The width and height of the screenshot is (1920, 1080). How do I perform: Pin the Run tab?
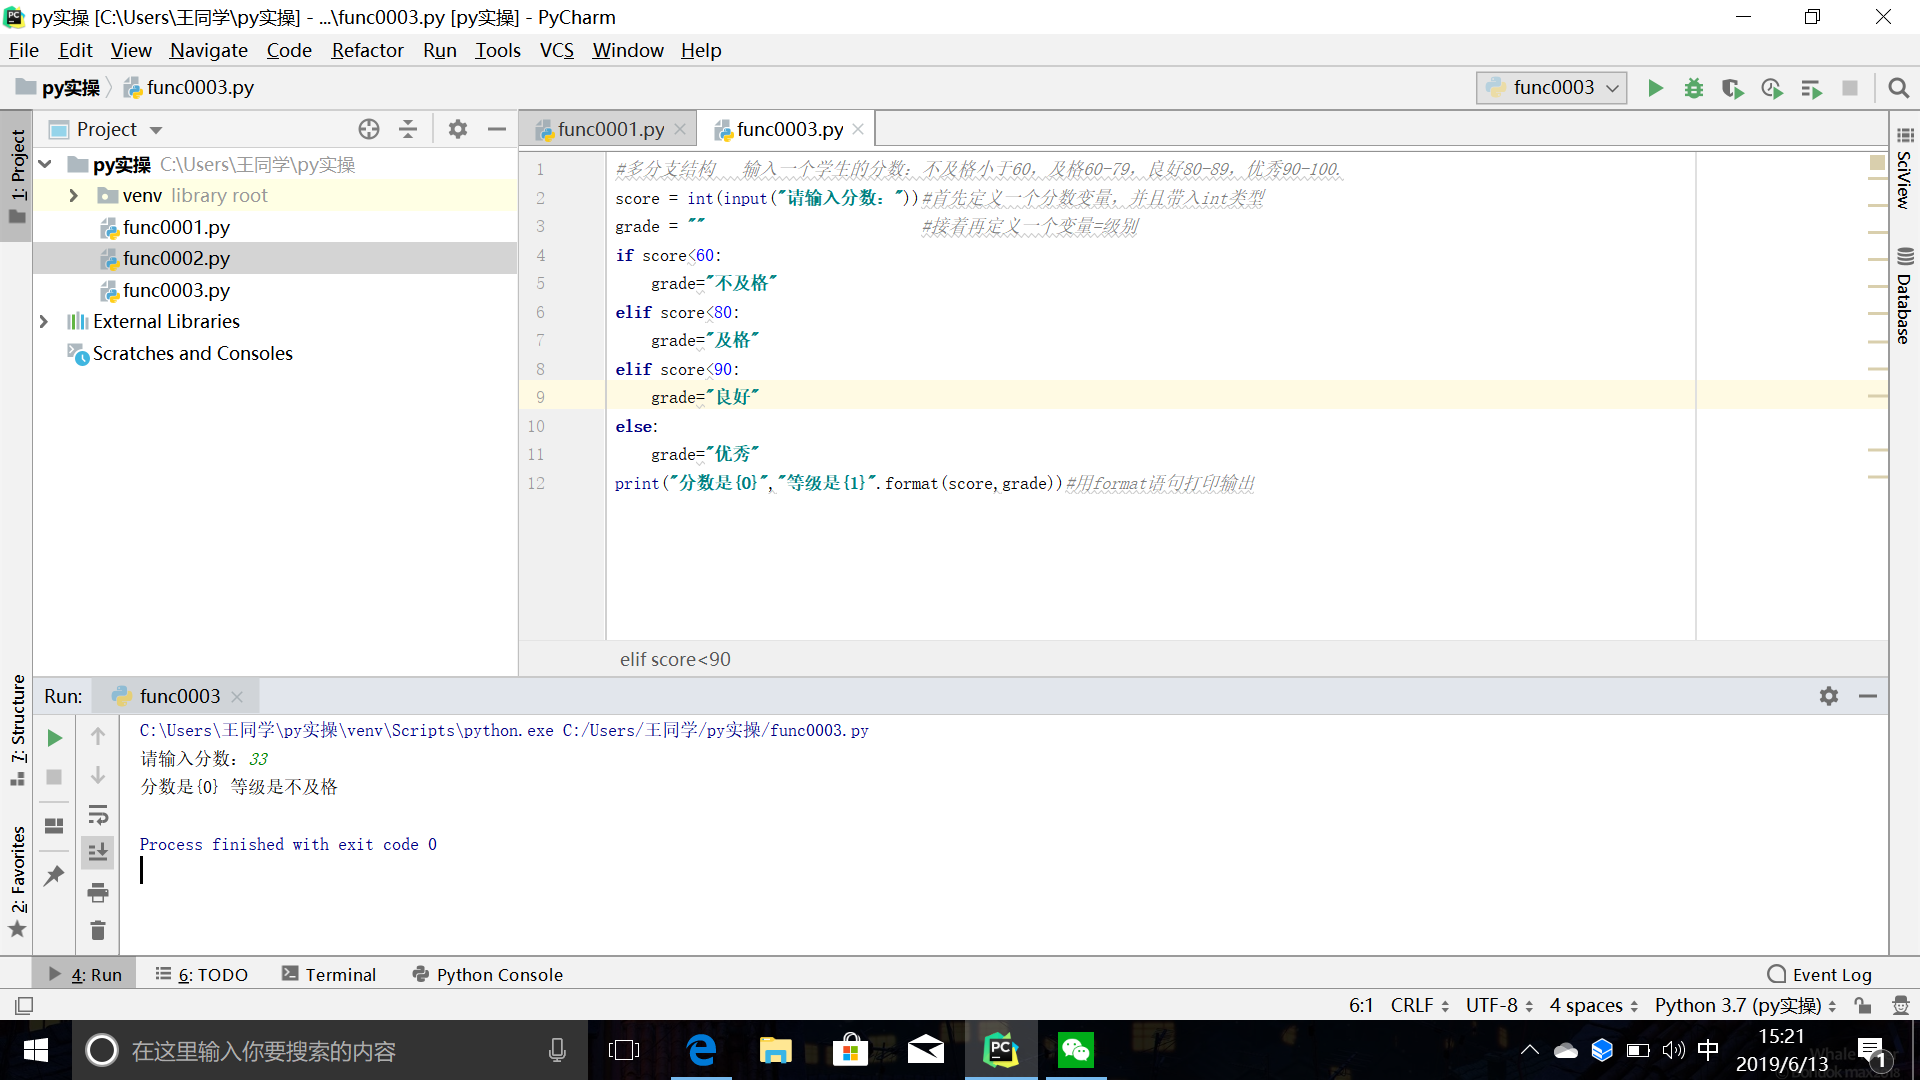[55, 876]
